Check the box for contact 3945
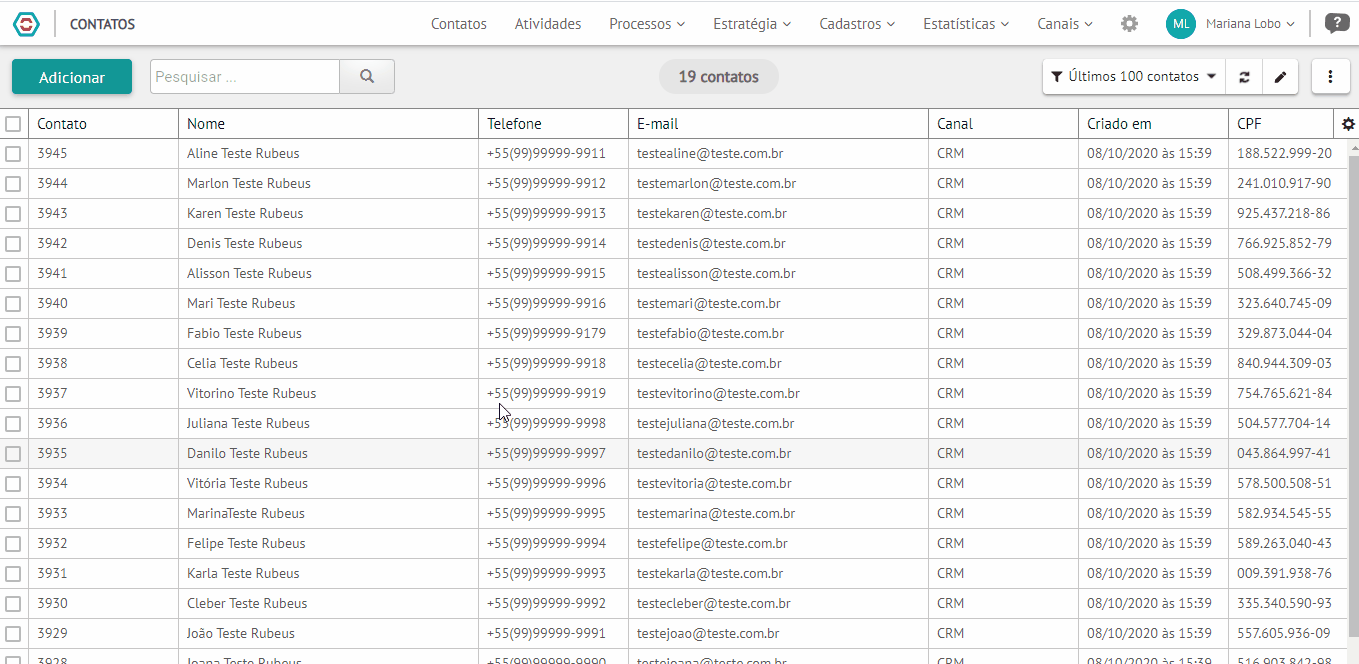The image size is (1359, 664). (13, 154)
